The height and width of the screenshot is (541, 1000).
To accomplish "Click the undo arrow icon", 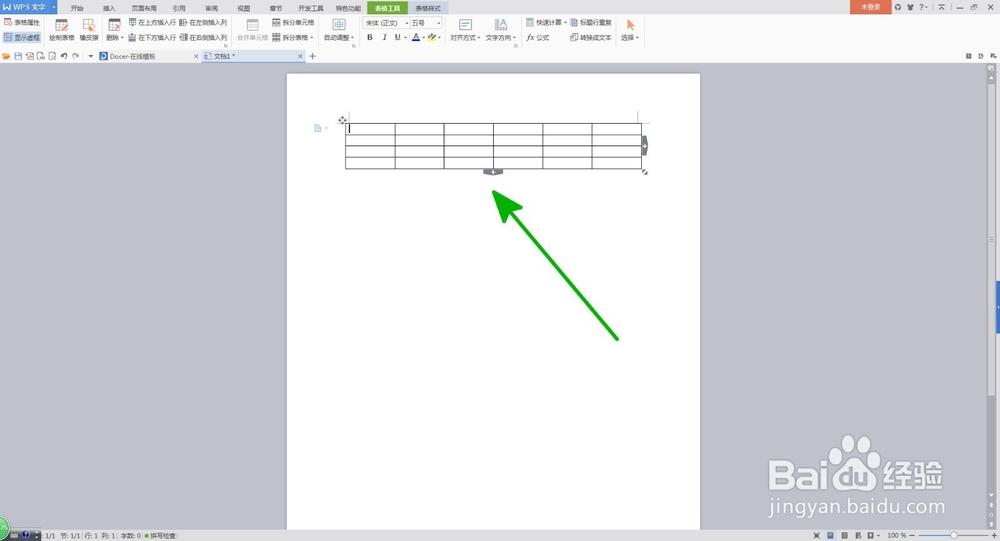I will point(64,56).
